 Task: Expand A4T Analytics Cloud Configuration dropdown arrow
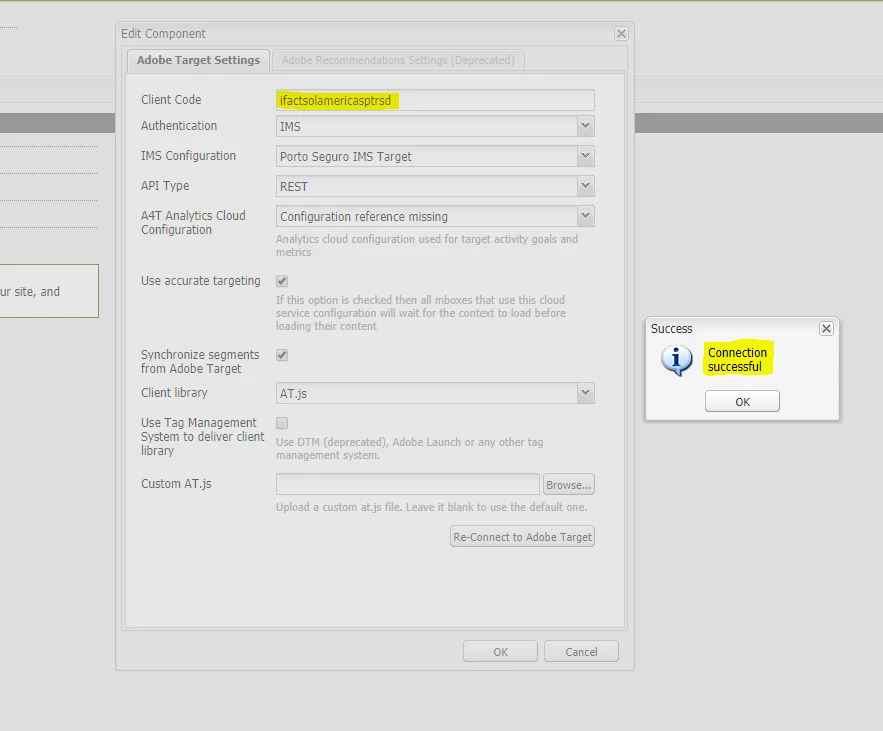(586, 216)
